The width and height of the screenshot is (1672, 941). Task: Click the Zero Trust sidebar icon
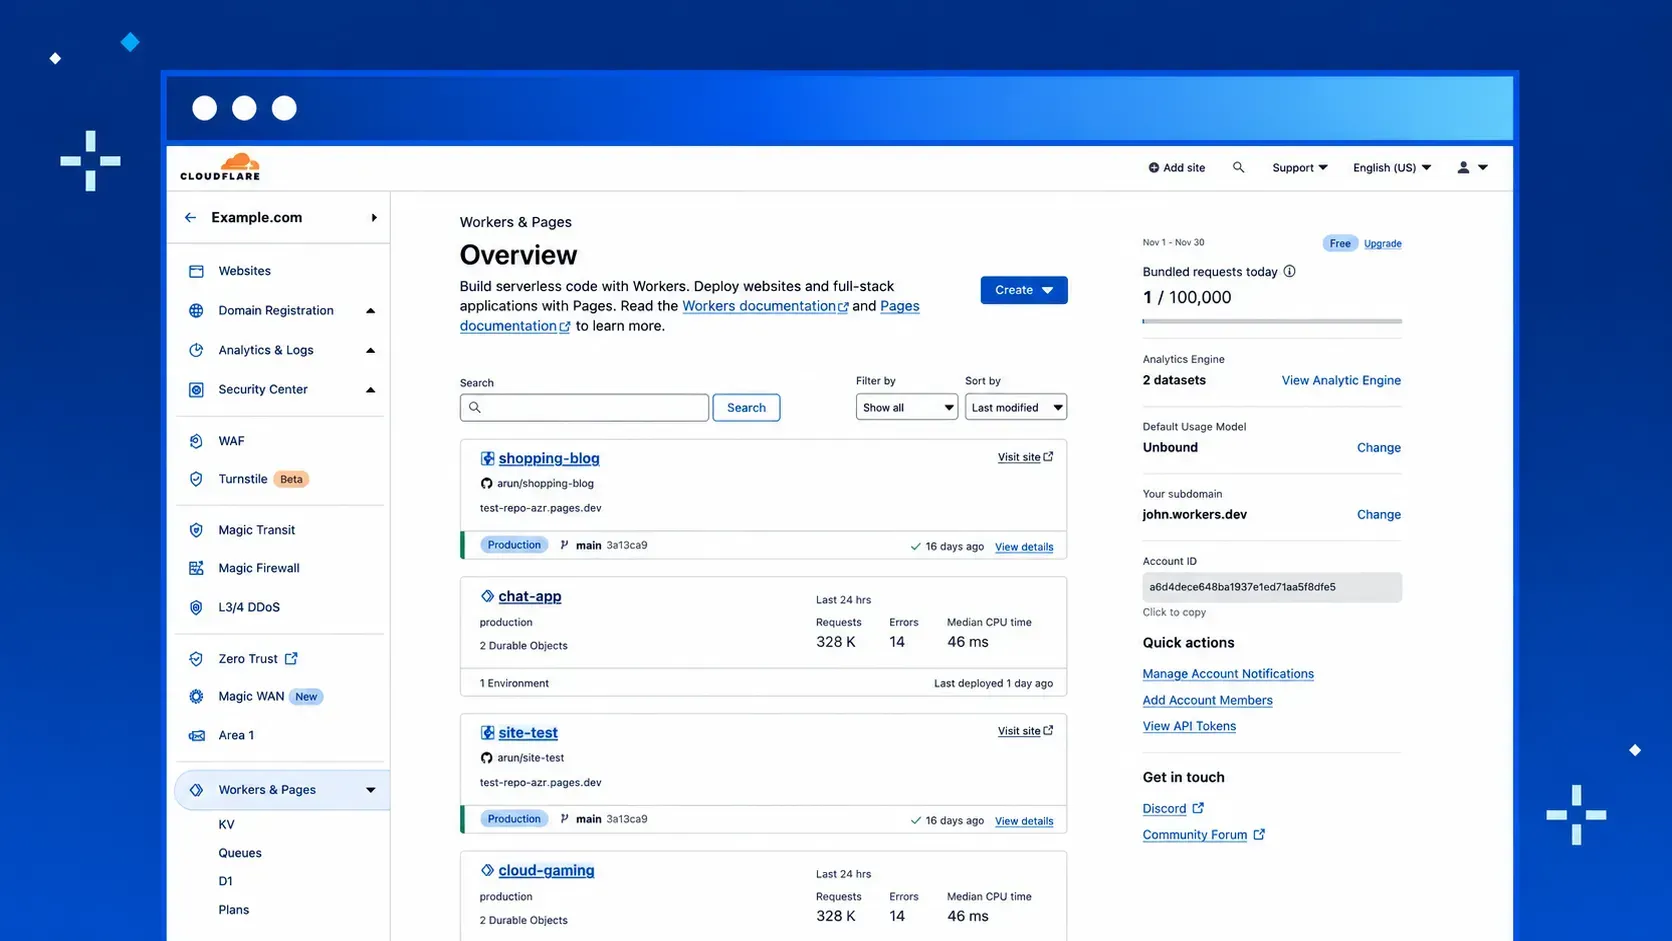coord(196,659)
